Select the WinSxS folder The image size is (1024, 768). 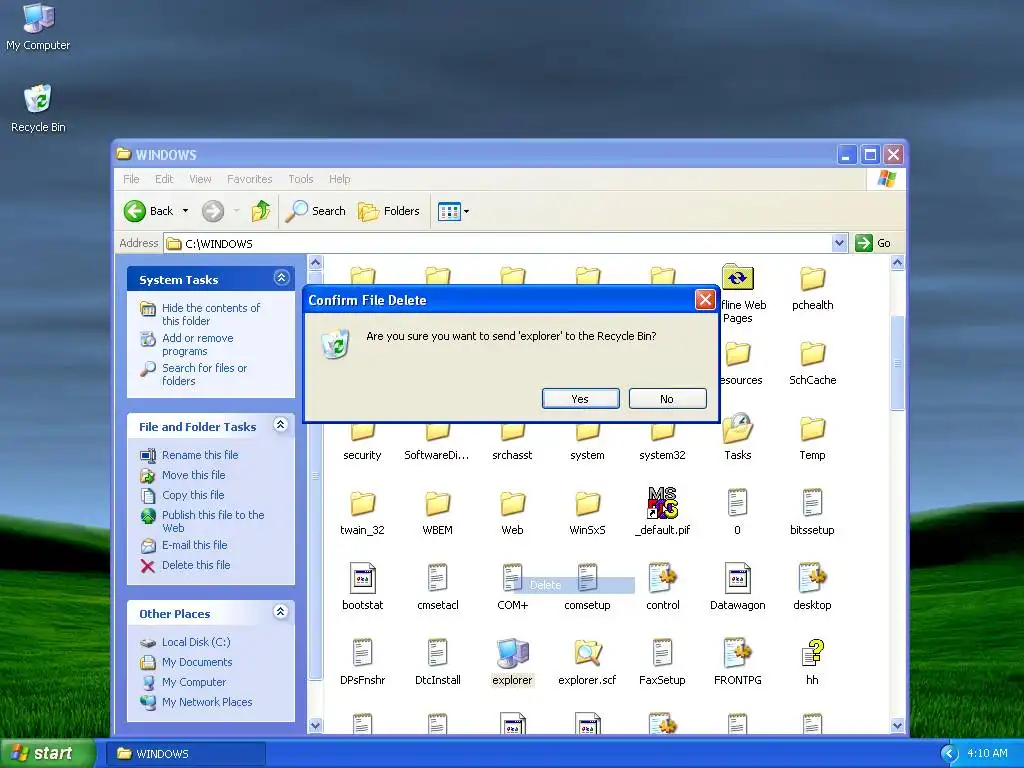click(588, 513)
